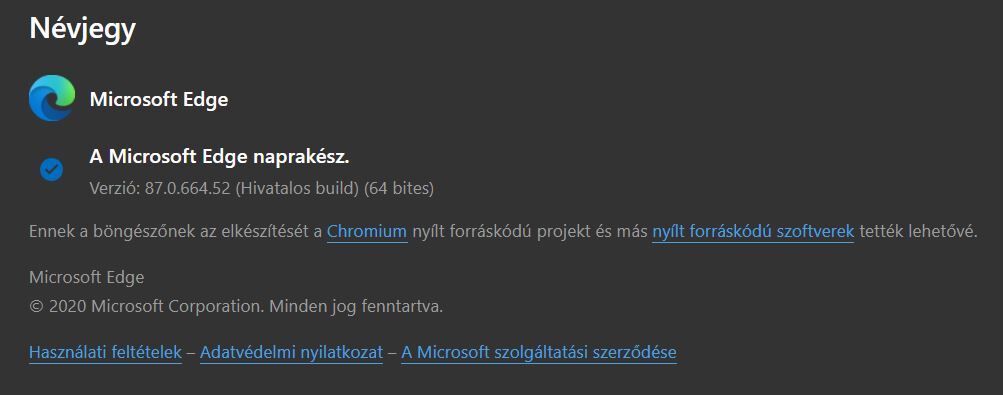Image resolution: width=1003 pixels, height=395 pixels.
Task: Open the Chromium project link
Action: pos(367,231)
